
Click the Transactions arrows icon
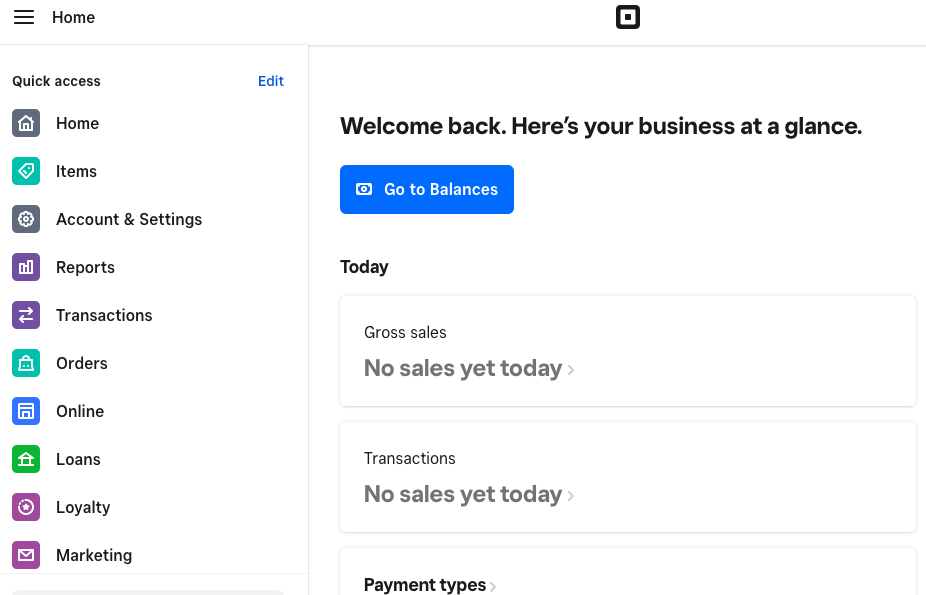tap(26, 315)
